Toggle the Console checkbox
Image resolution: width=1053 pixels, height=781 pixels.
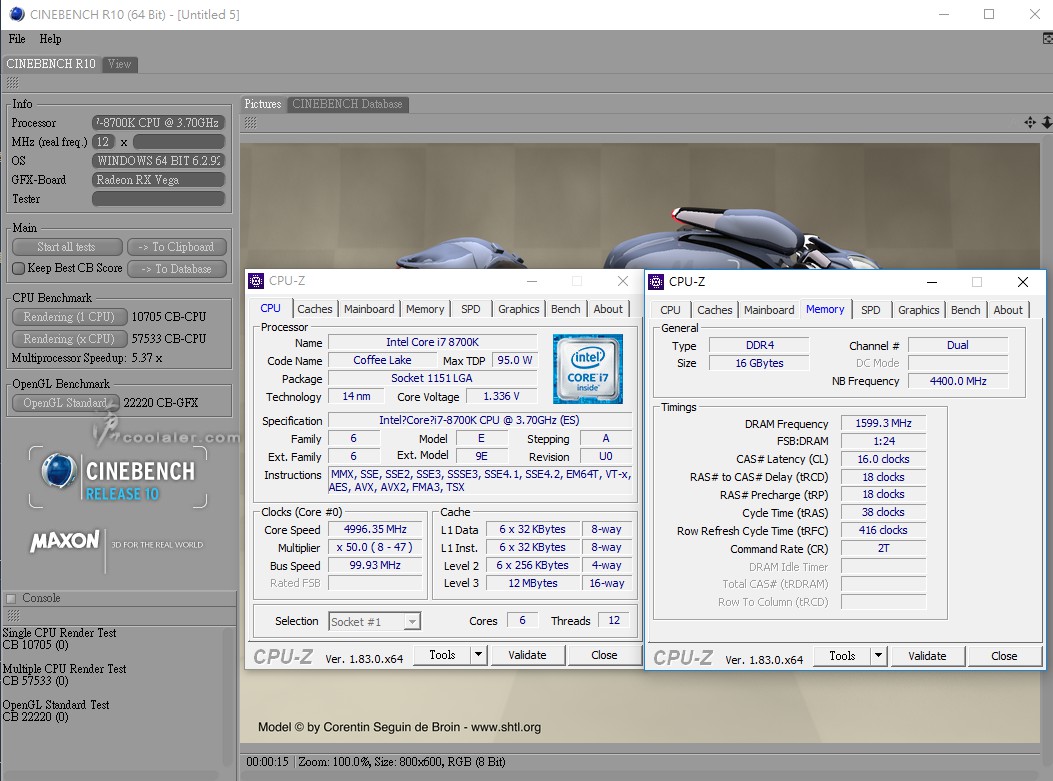point(11,598)
